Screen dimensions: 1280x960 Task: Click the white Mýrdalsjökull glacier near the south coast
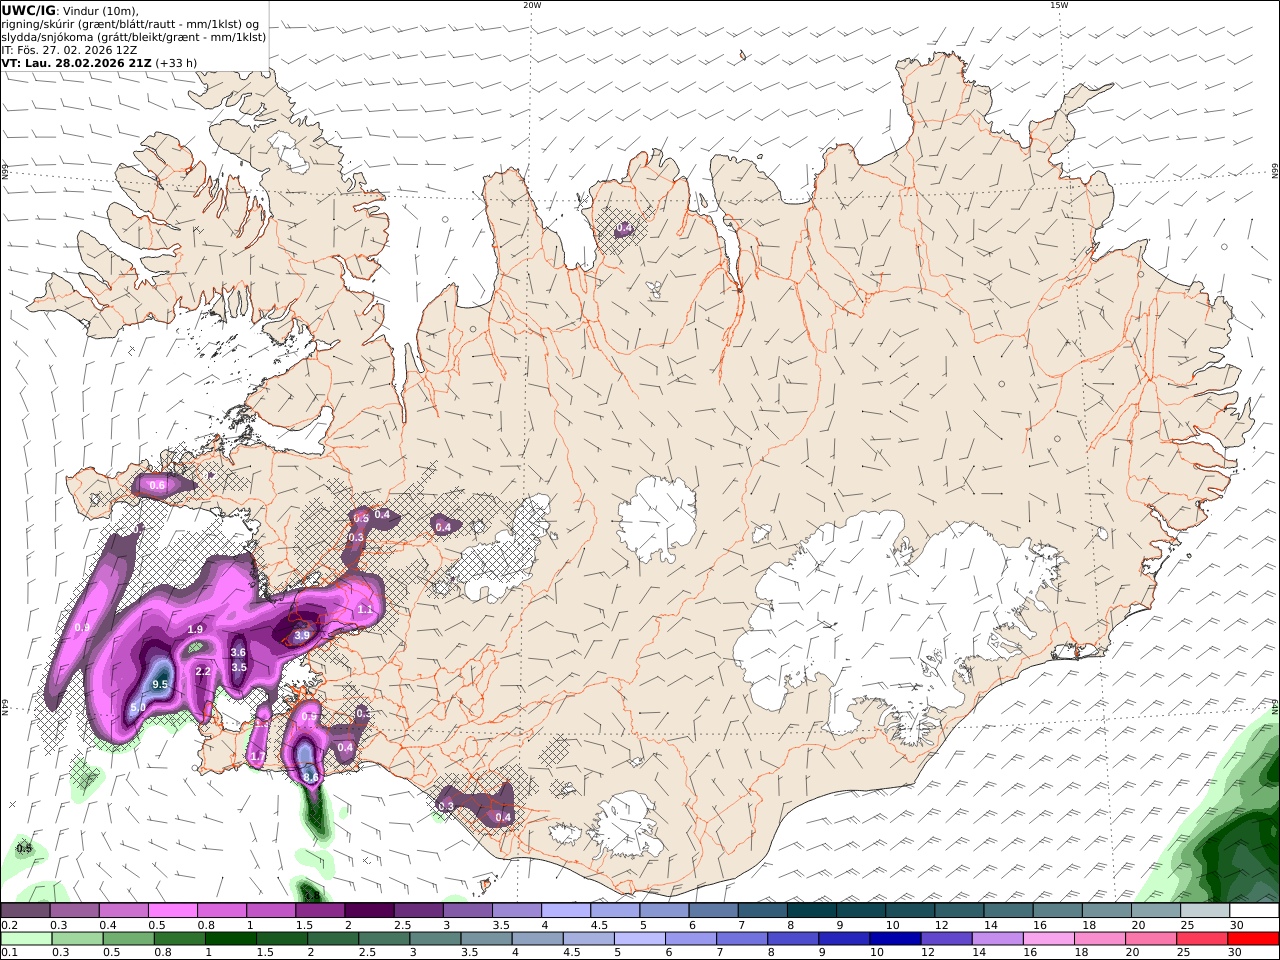(x=627, y=826)
